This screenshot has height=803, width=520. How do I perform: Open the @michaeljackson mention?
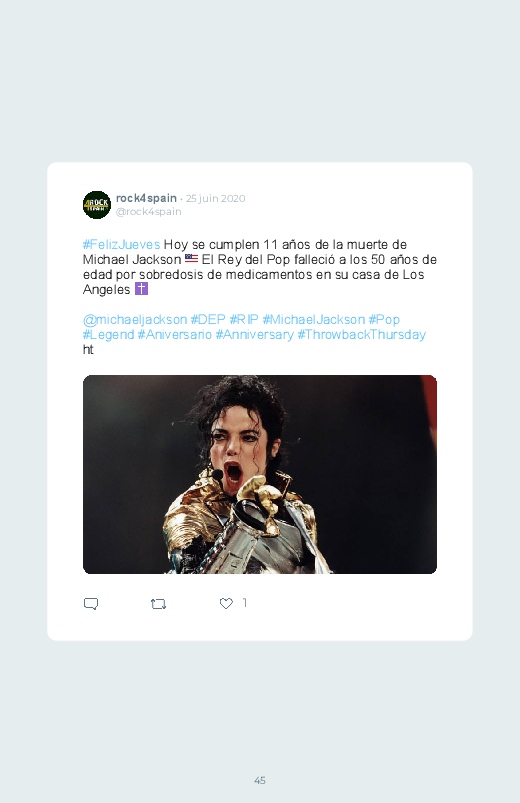(135, 320)
